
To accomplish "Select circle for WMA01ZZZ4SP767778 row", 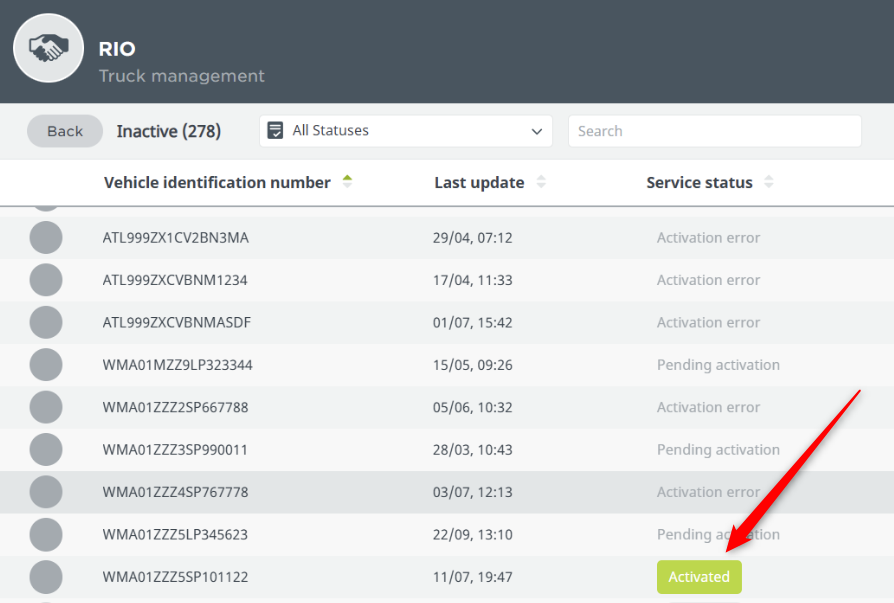I will [46, 492].
